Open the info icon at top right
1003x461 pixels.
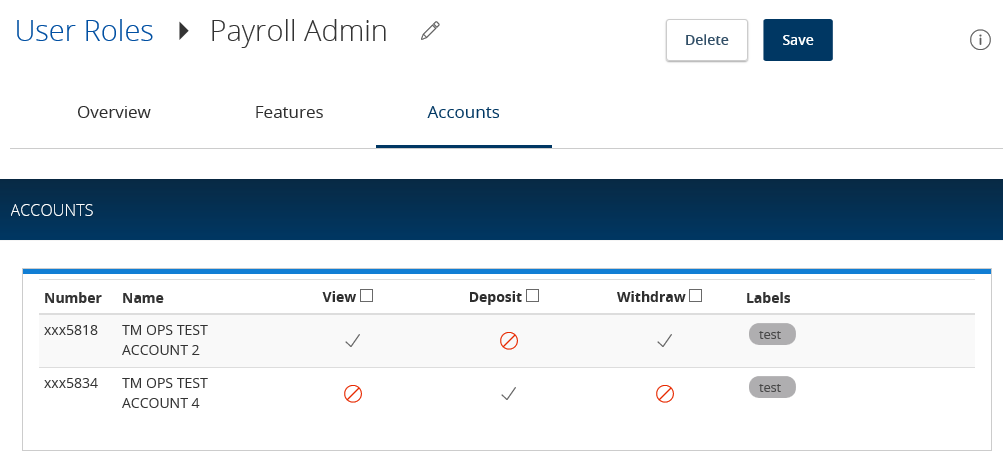[980, 40]
